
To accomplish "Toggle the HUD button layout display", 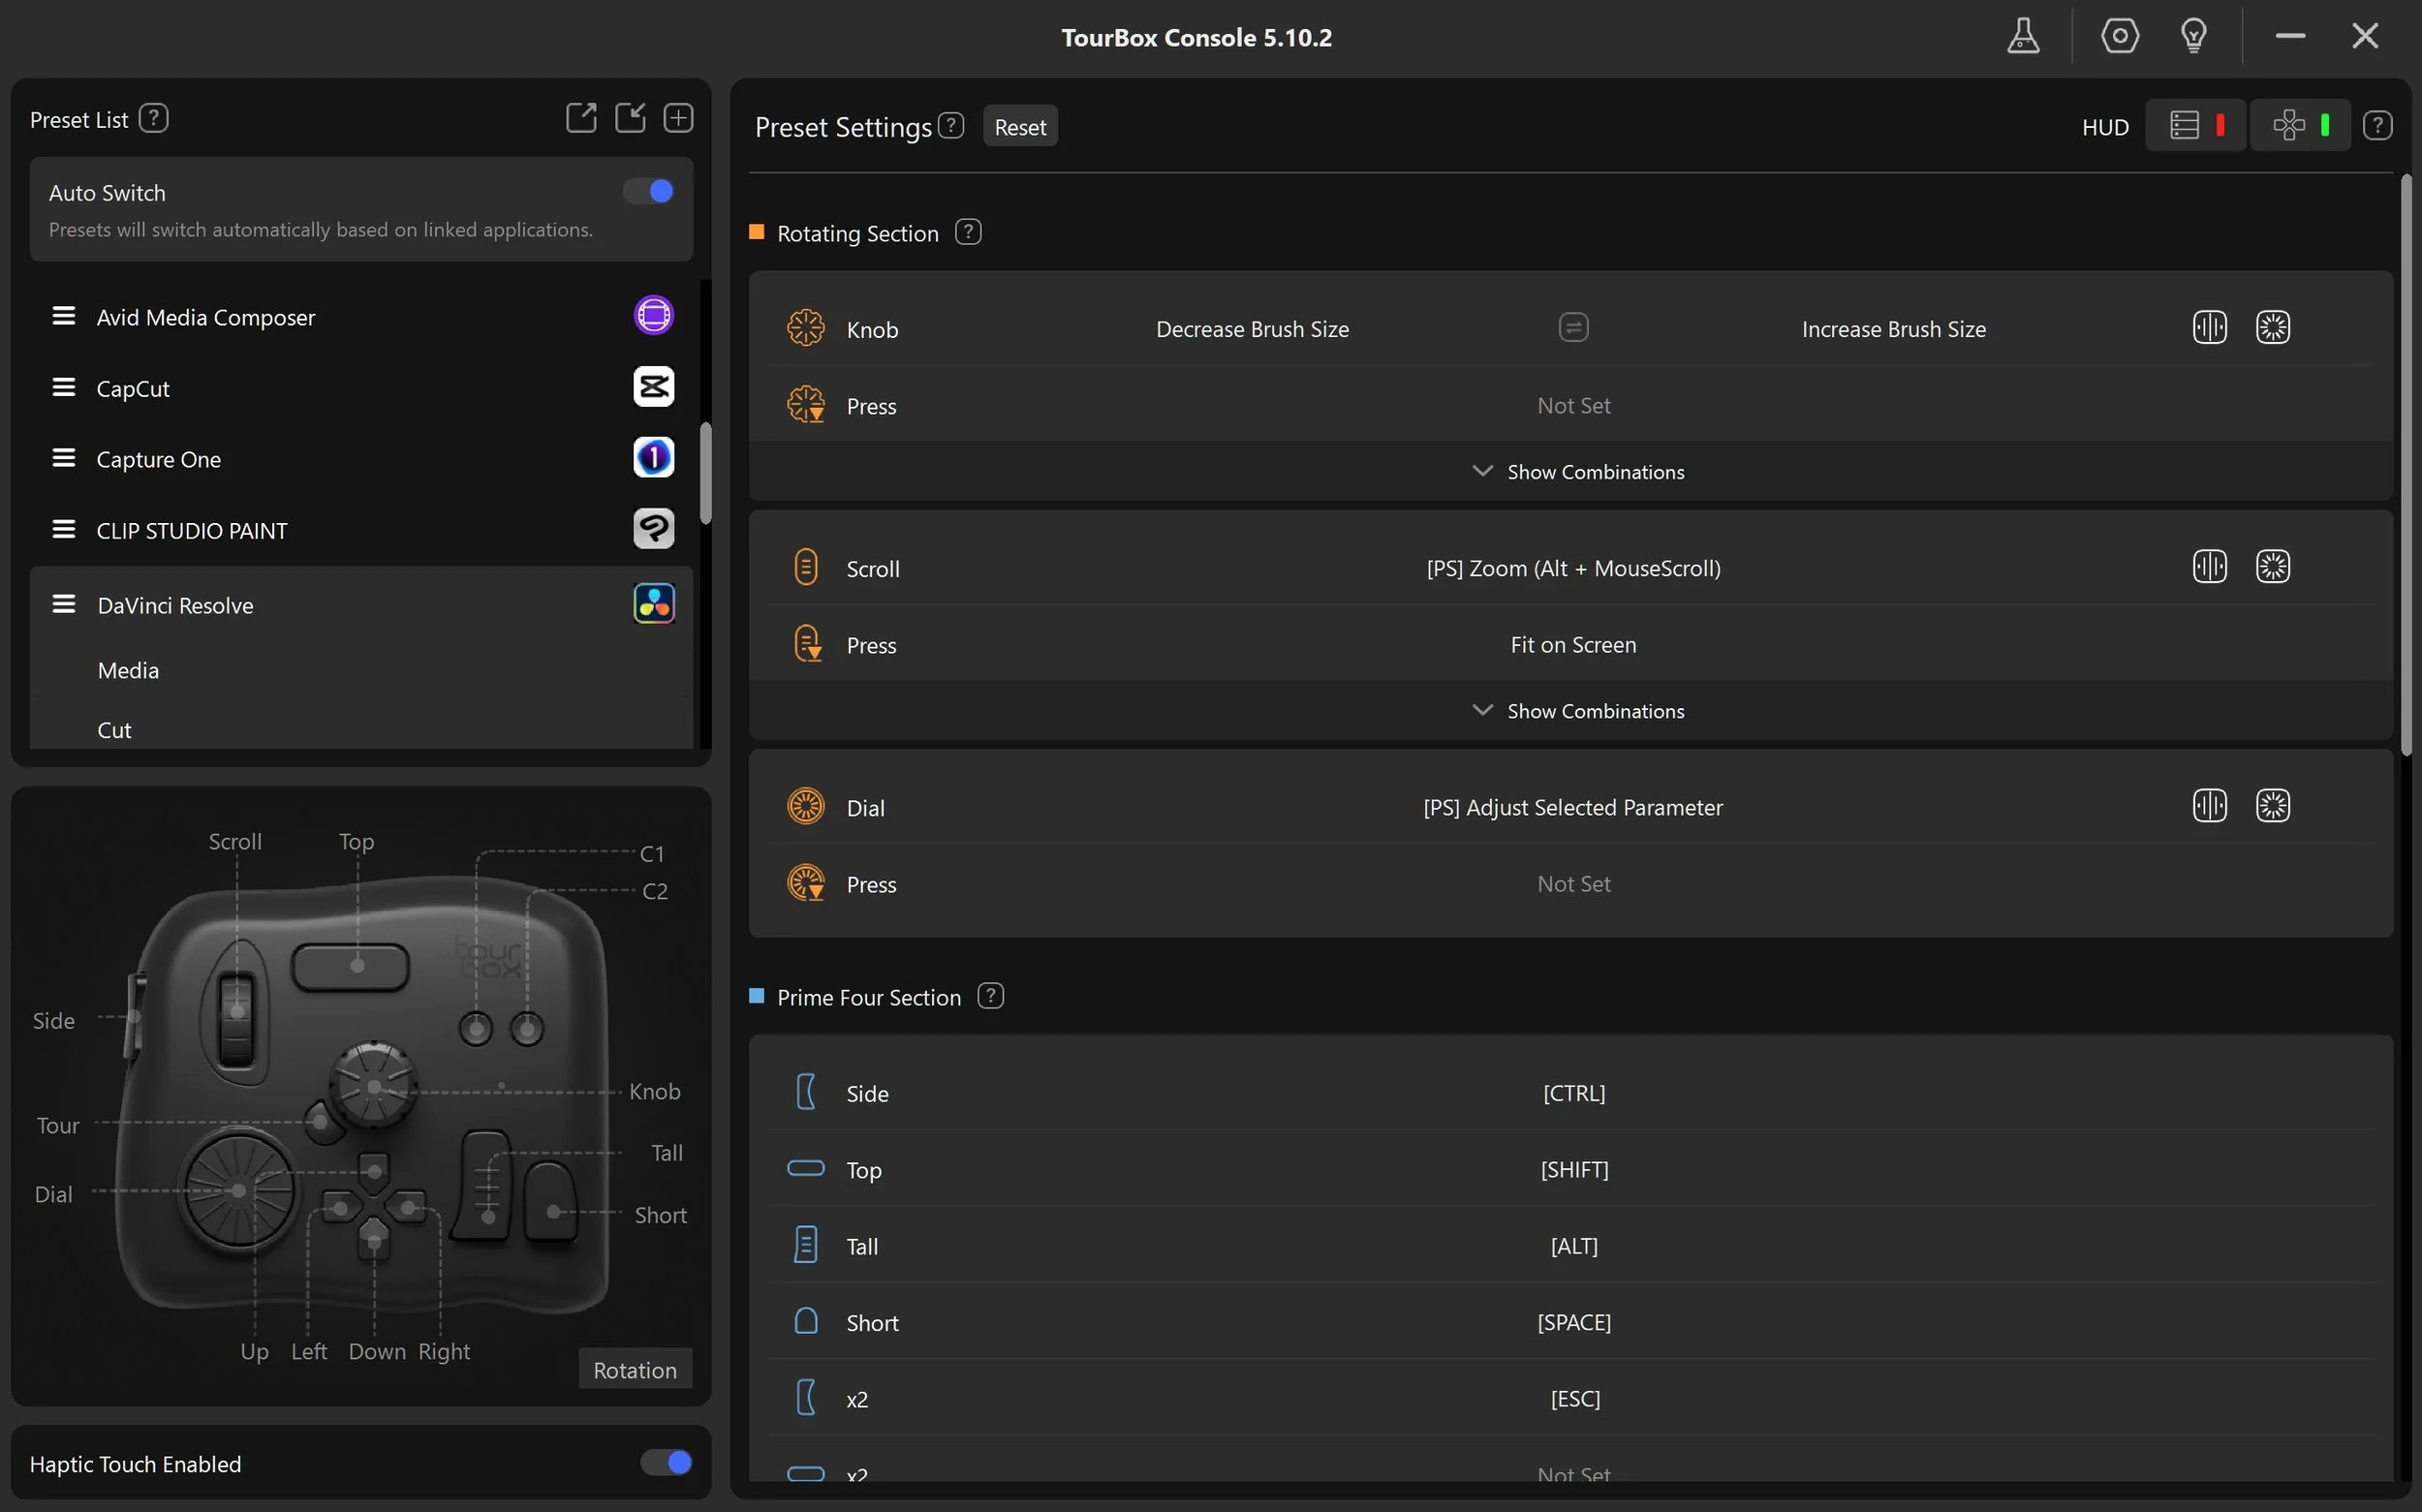I will point(2299,126).
